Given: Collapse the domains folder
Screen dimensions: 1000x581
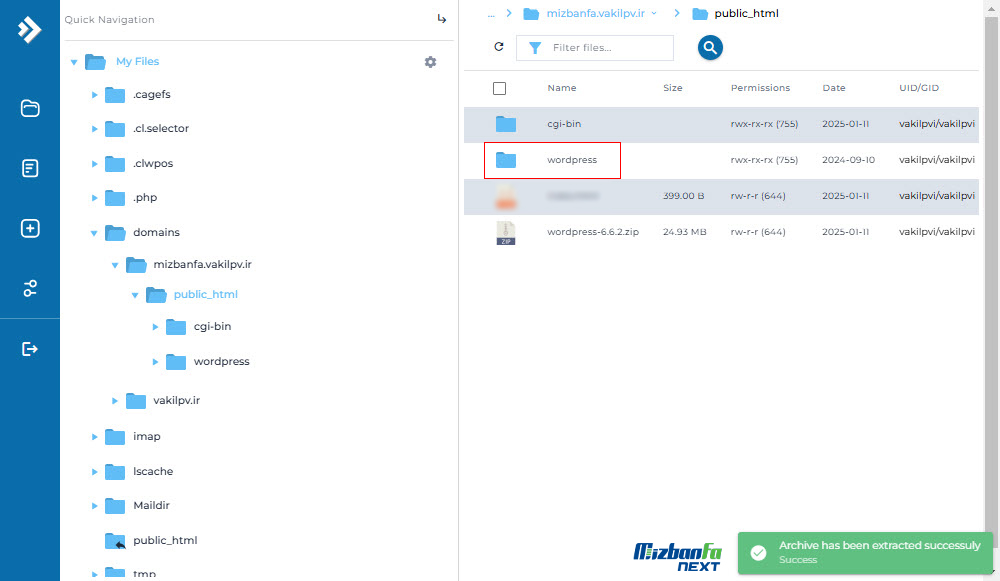Looking at the screenshot, I should pyautogui.click(x=94, y=233).
